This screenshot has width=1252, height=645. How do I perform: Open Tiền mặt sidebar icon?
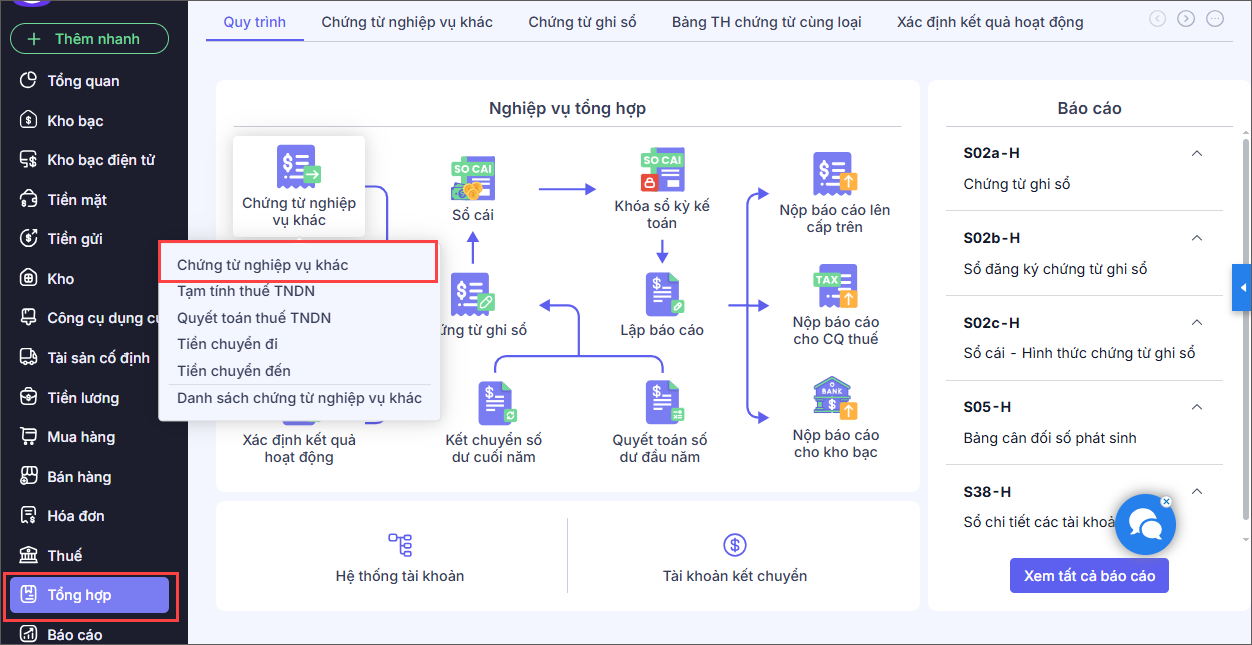click(29, 200)
